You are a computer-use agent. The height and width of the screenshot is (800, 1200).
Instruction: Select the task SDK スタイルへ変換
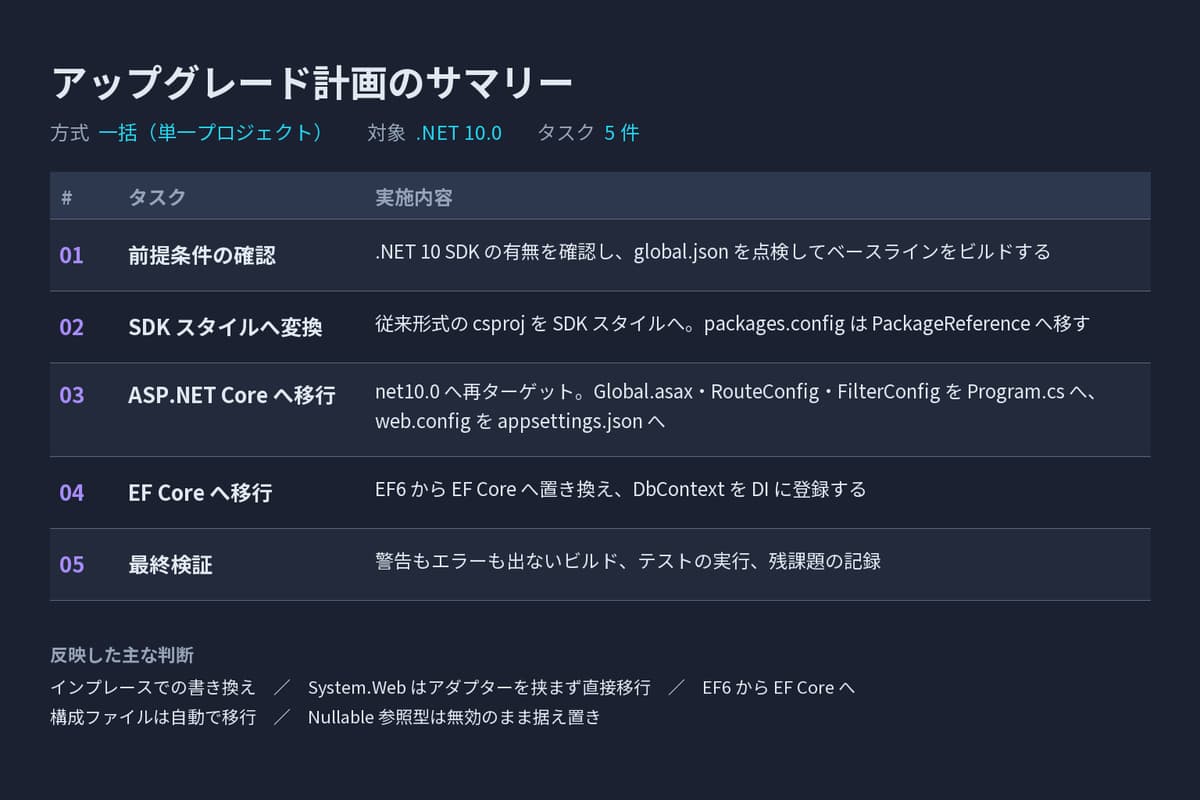pyautogui.click(x=225, y=327)
